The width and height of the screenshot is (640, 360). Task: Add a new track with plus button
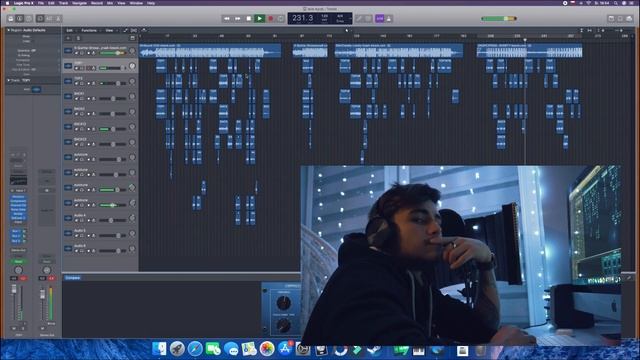[x=68, y=38]
